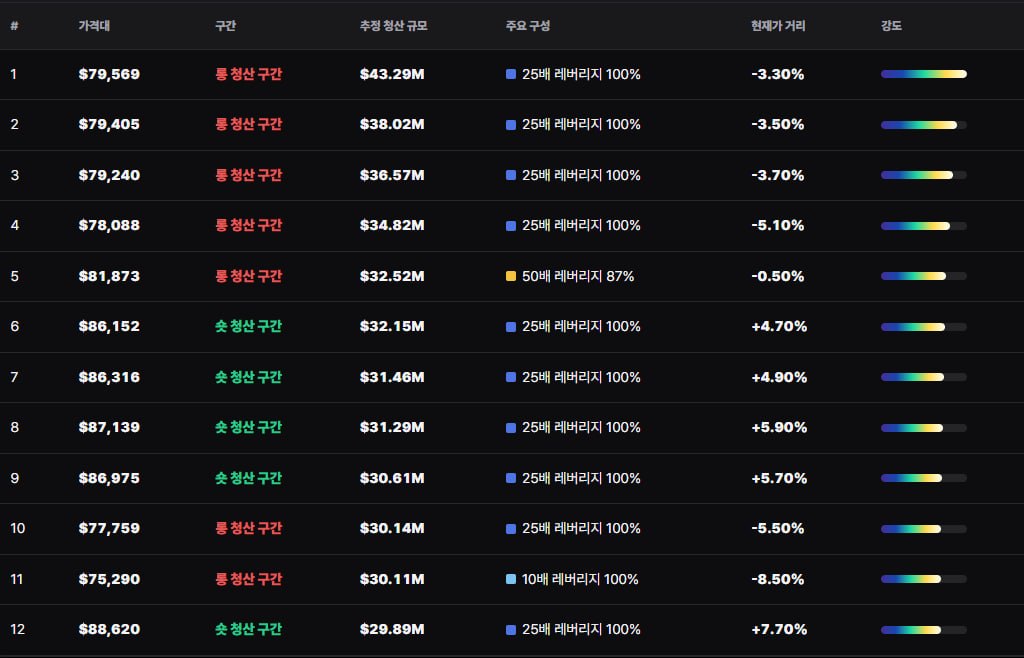Viewport: 1024px width, 658px height.
Task: Select the 현재가 거리 column header
Action: (778, 26)
